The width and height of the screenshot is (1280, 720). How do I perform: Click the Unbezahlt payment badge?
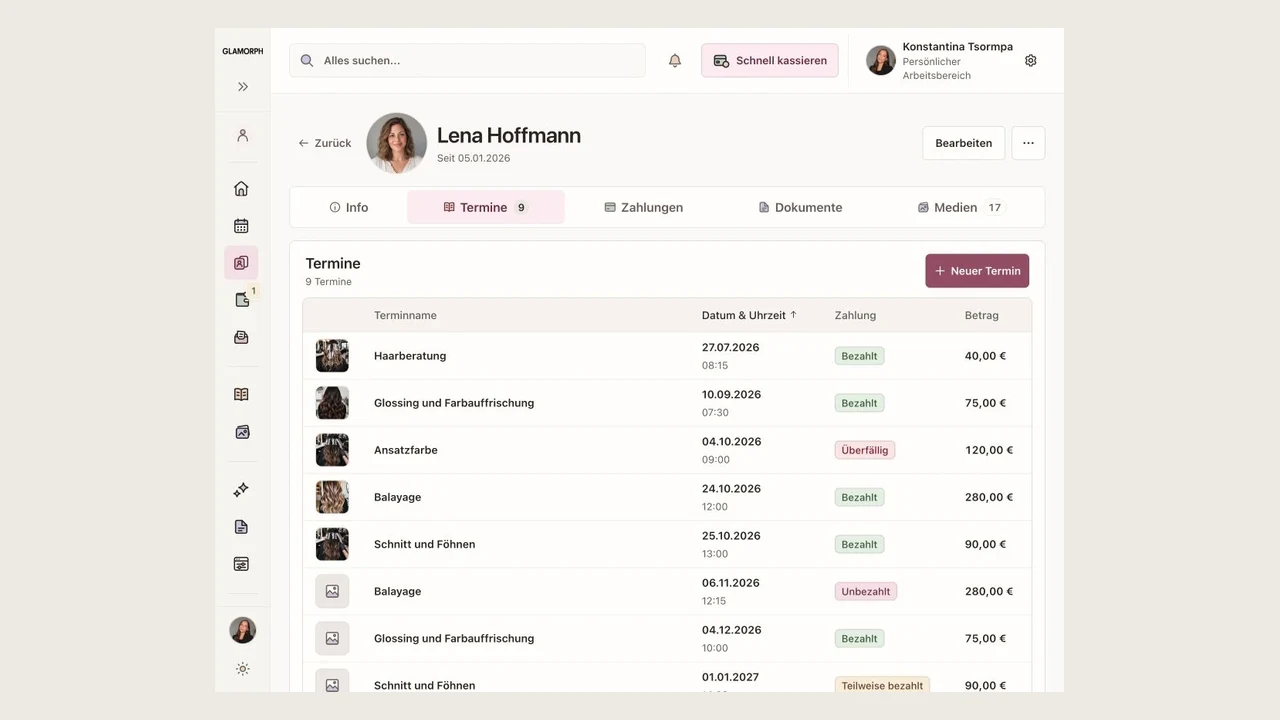click(866, 591)
